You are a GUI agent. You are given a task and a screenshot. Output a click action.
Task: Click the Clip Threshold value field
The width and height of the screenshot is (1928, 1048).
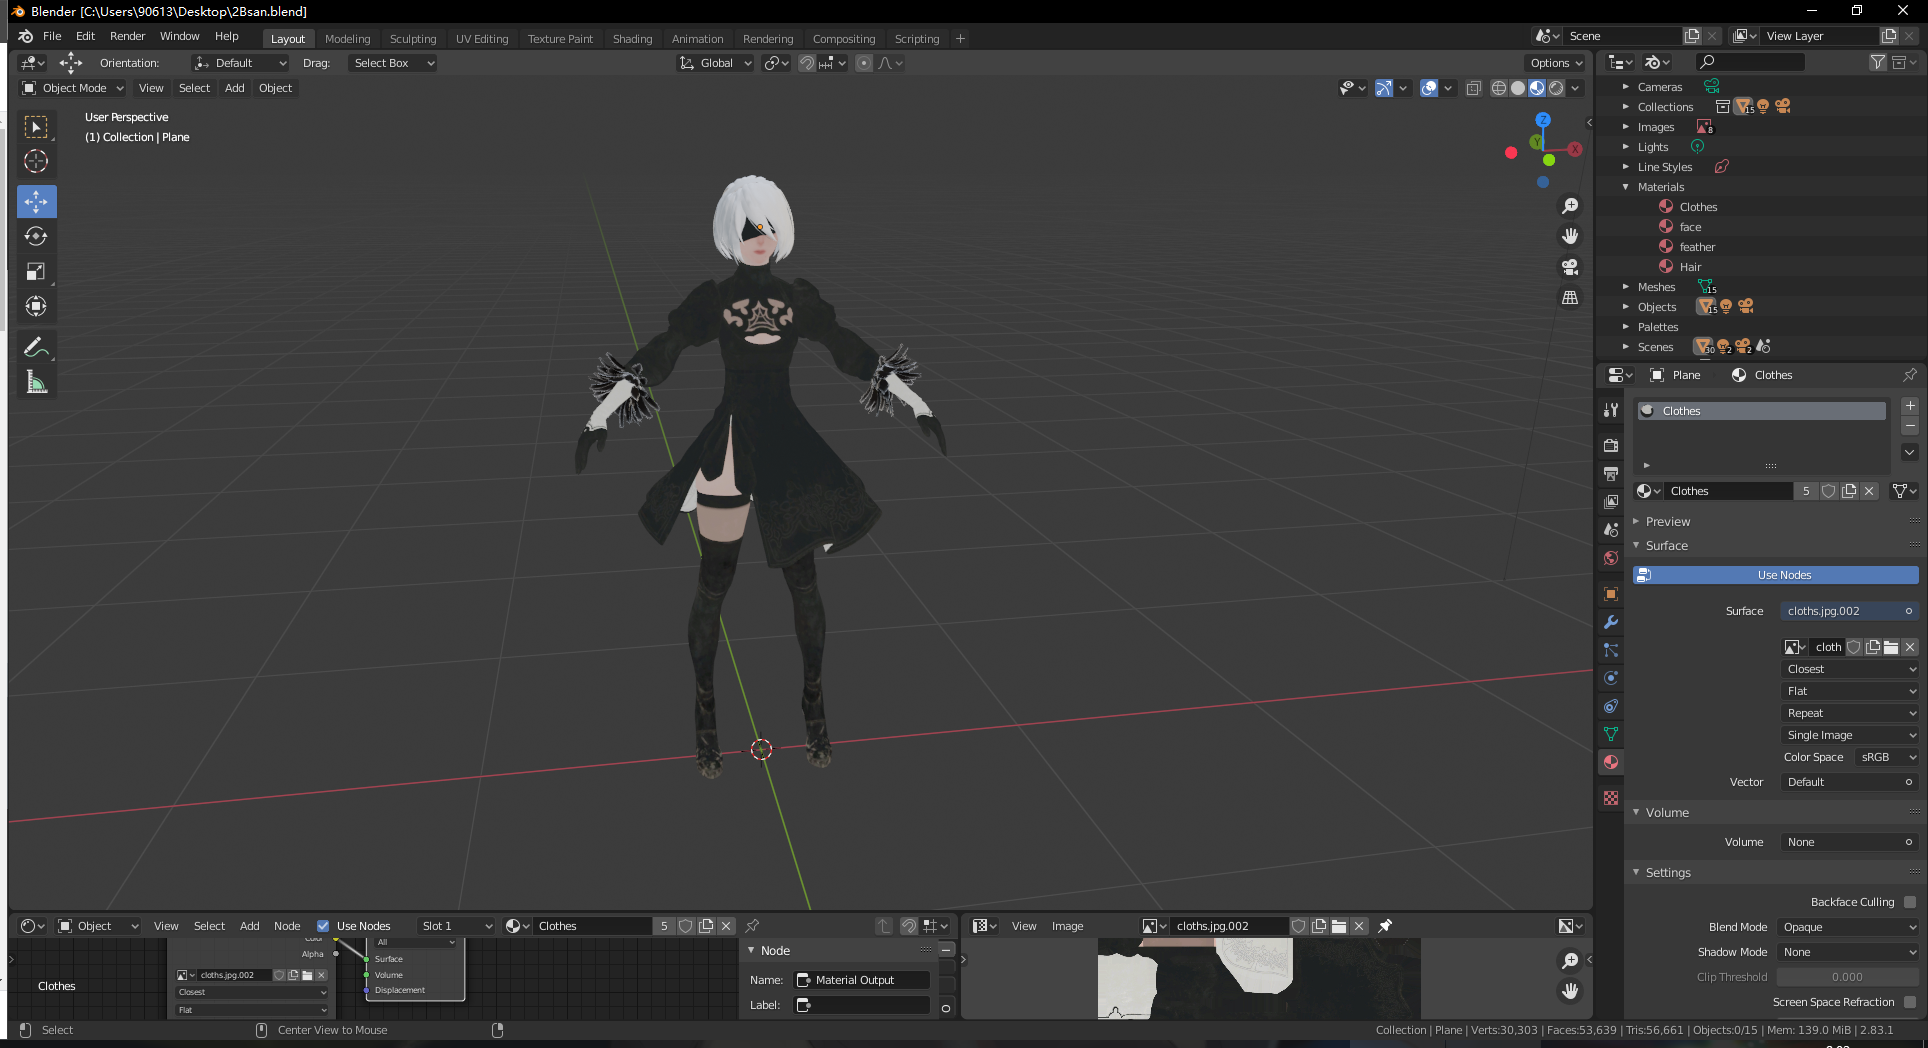[1847, 977]
